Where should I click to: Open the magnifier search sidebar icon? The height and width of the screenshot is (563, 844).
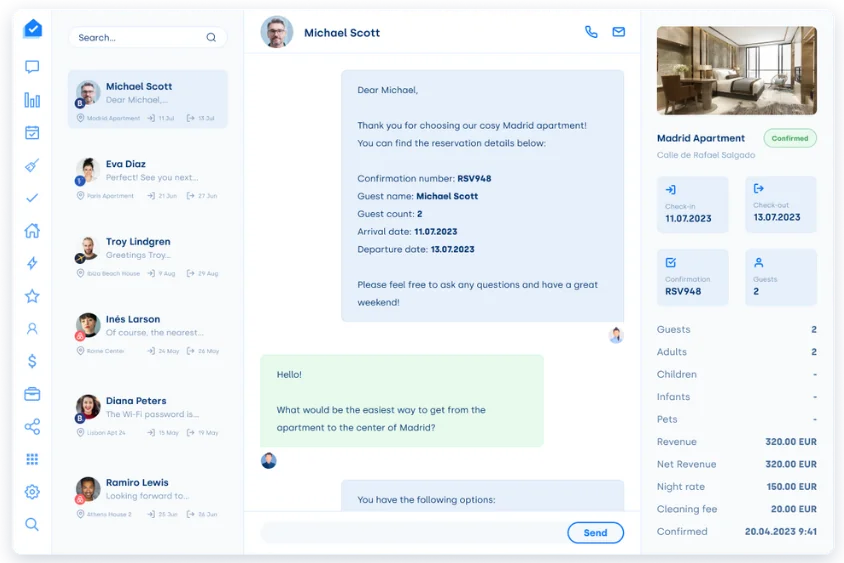[x=32, y=524]
